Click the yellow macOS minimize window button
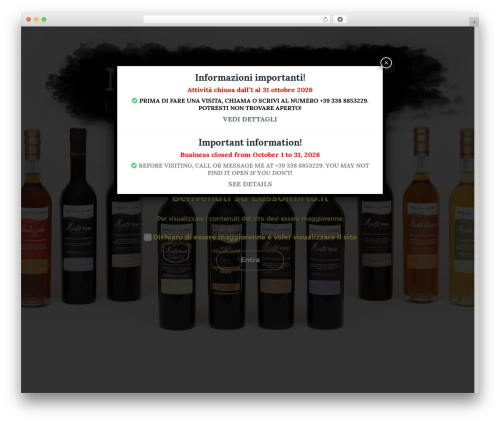Image resolution: width=500 pixels, height=423 pixels. point(36,19)
